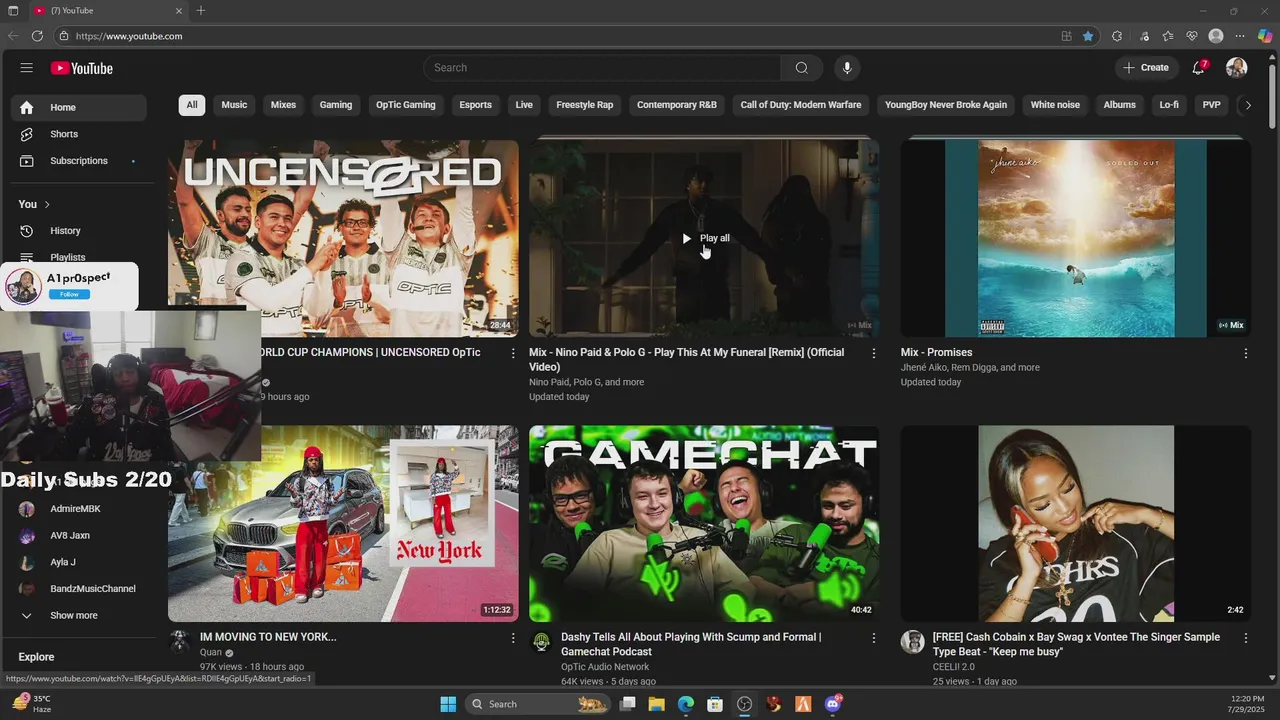Start voice search with the microphone

847,68
